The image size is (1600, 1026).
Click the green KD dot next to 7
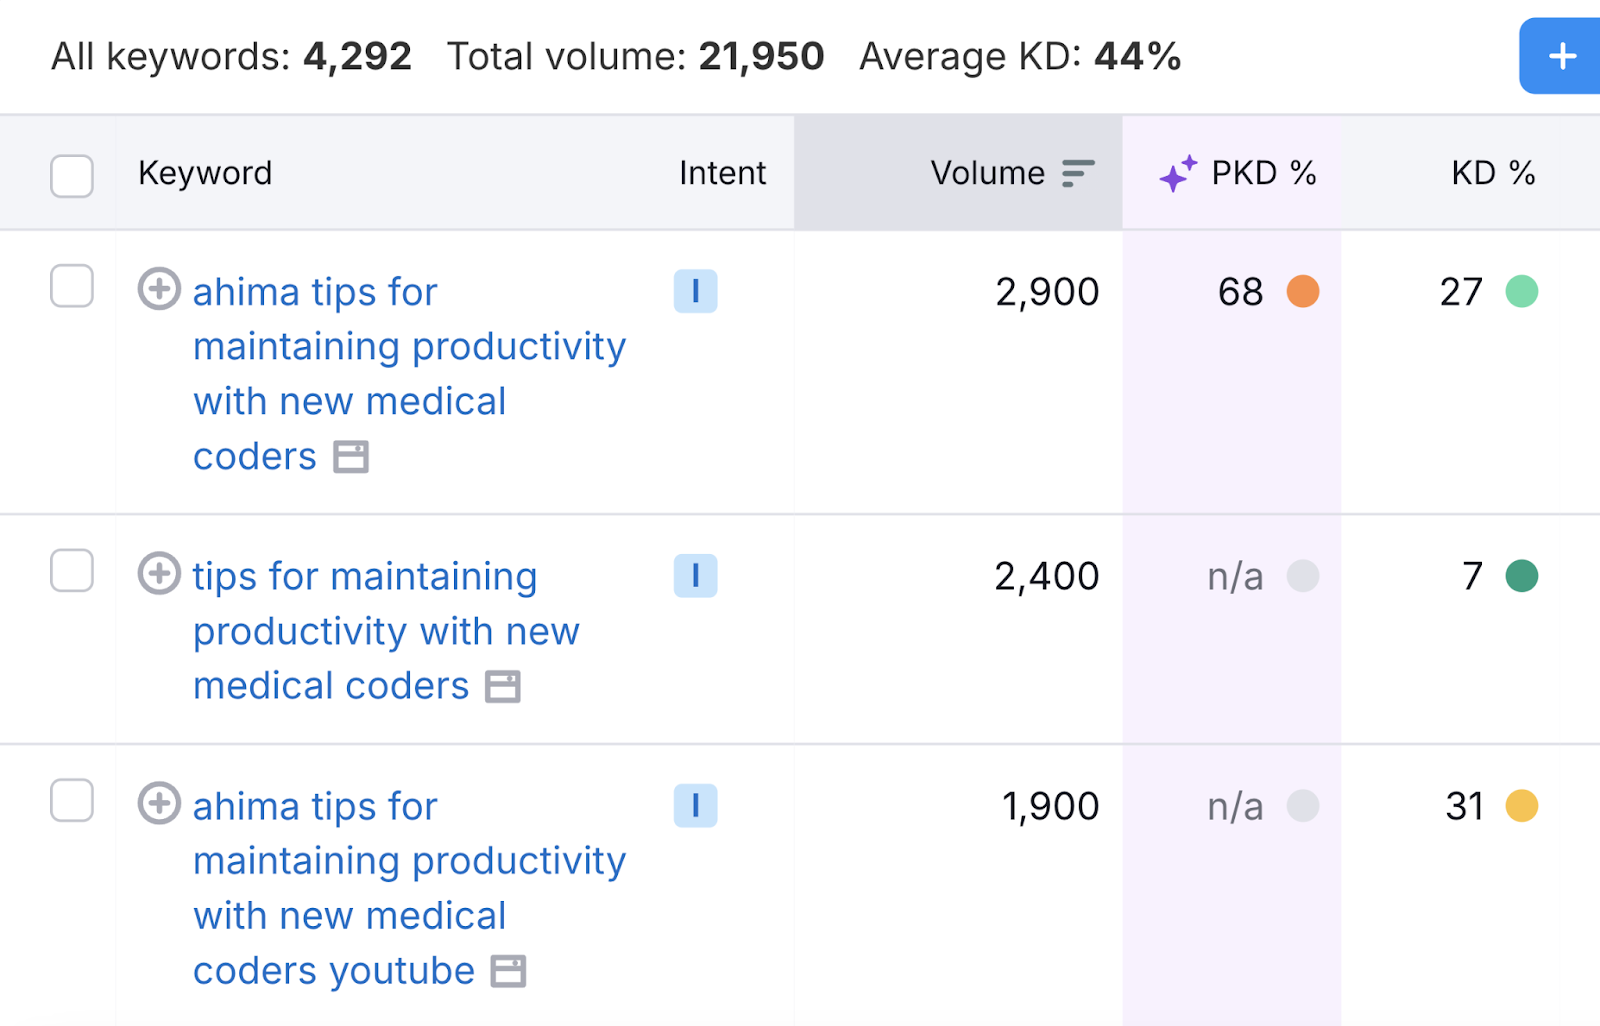(1521, 576)
